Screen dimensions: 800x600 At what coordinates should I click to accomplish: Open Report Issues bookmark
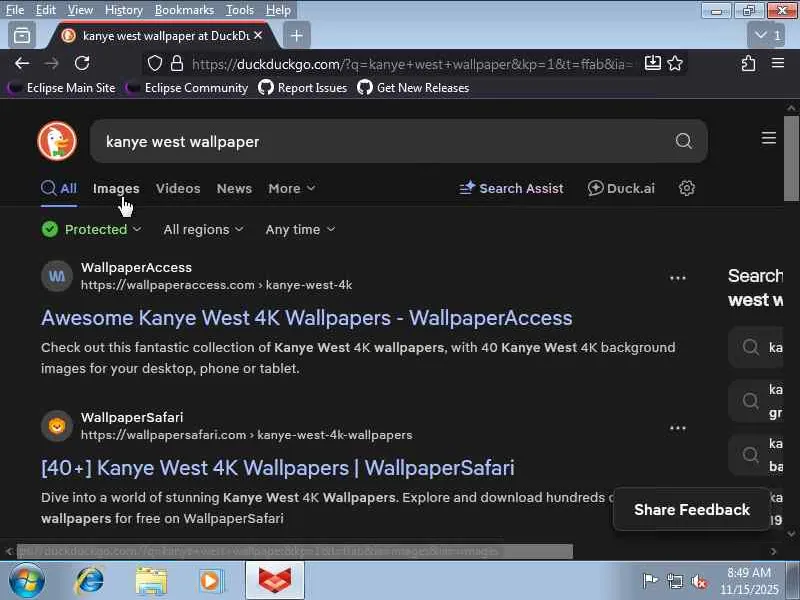[303, 88]
